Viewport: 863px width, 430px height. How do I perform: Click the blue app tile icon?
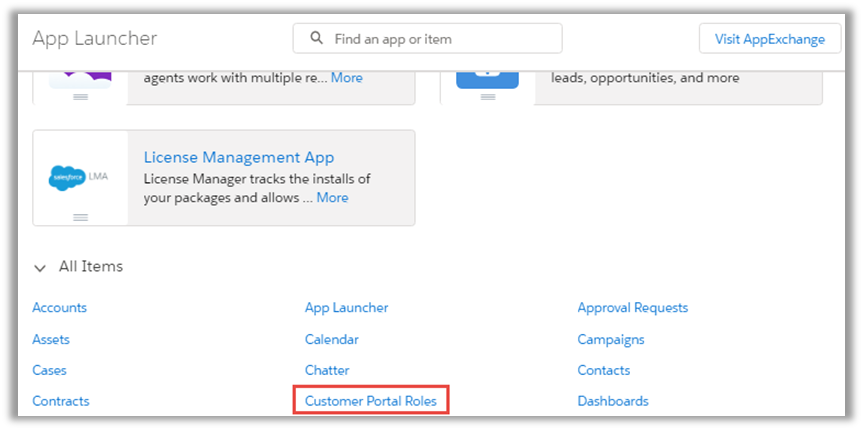[487, 76]
